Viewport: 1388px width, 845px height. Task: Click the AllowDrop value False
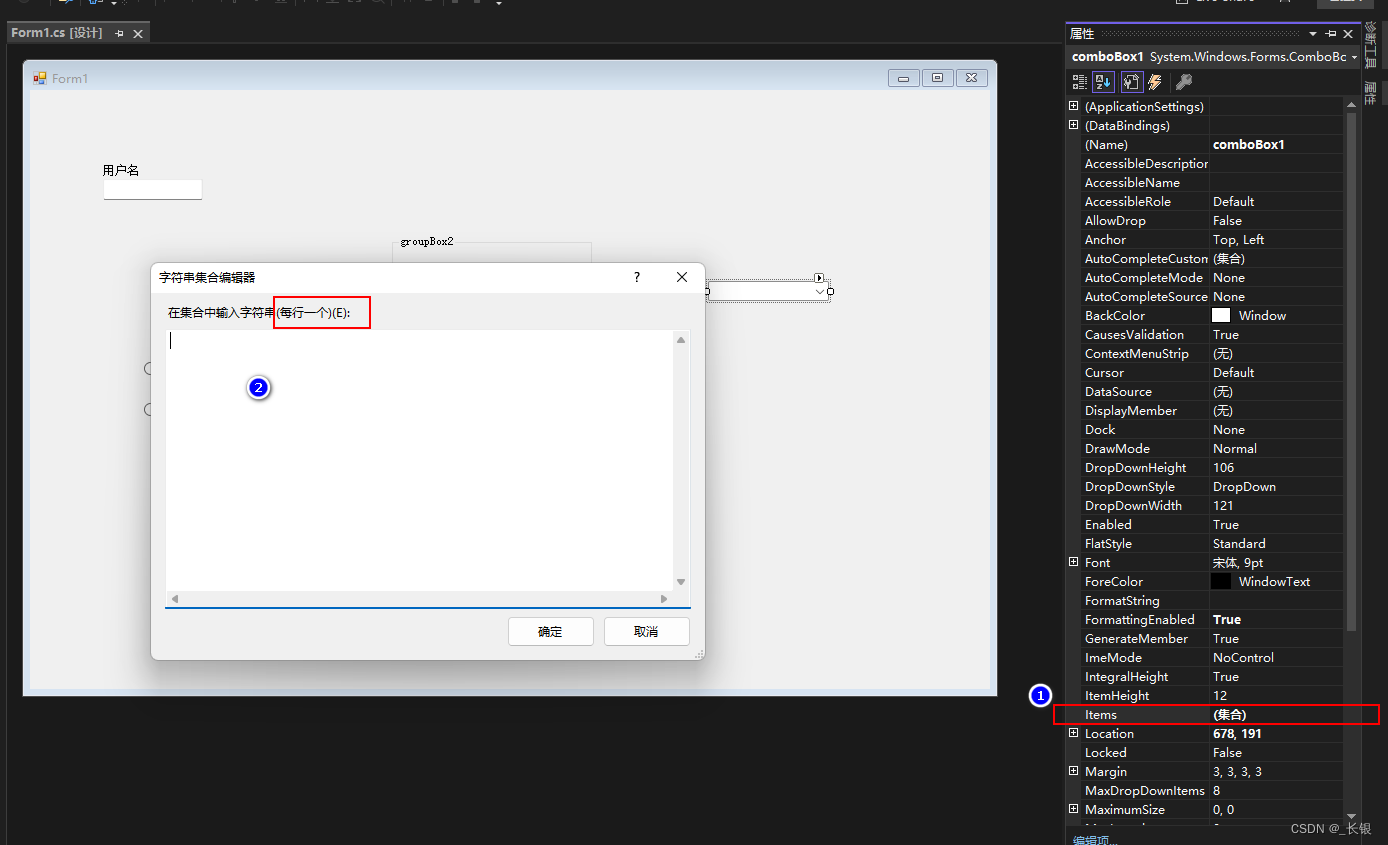[1227, 220]
